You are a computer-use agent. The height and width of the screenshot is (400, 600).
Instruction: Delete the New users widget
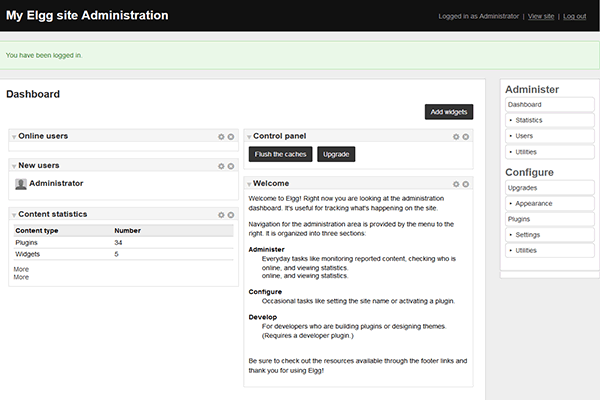pos(231,165)
